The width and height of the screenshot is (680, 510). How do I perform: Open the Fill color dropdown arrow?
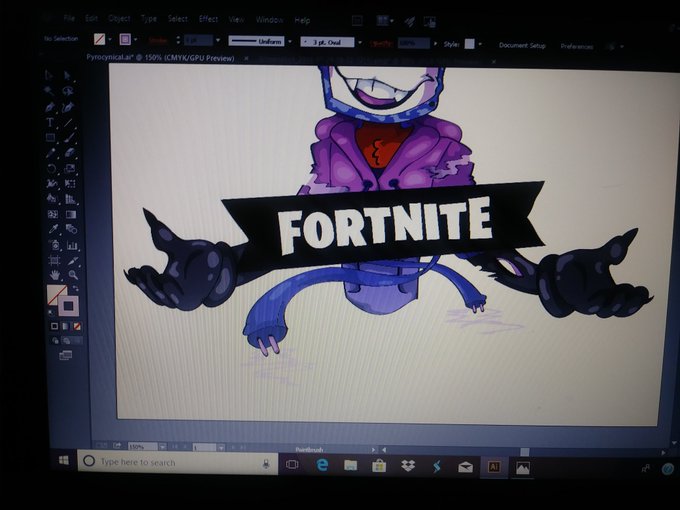110,39
